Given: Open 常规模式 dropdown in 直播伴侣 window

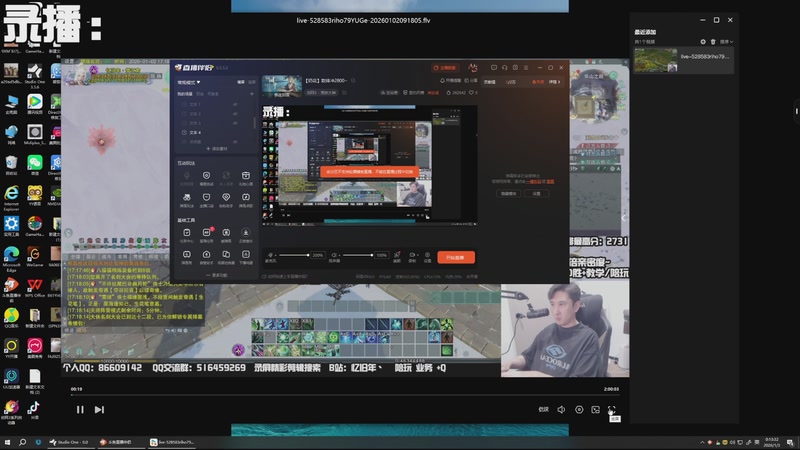Looking at the screenshot, I should point(189,82).
